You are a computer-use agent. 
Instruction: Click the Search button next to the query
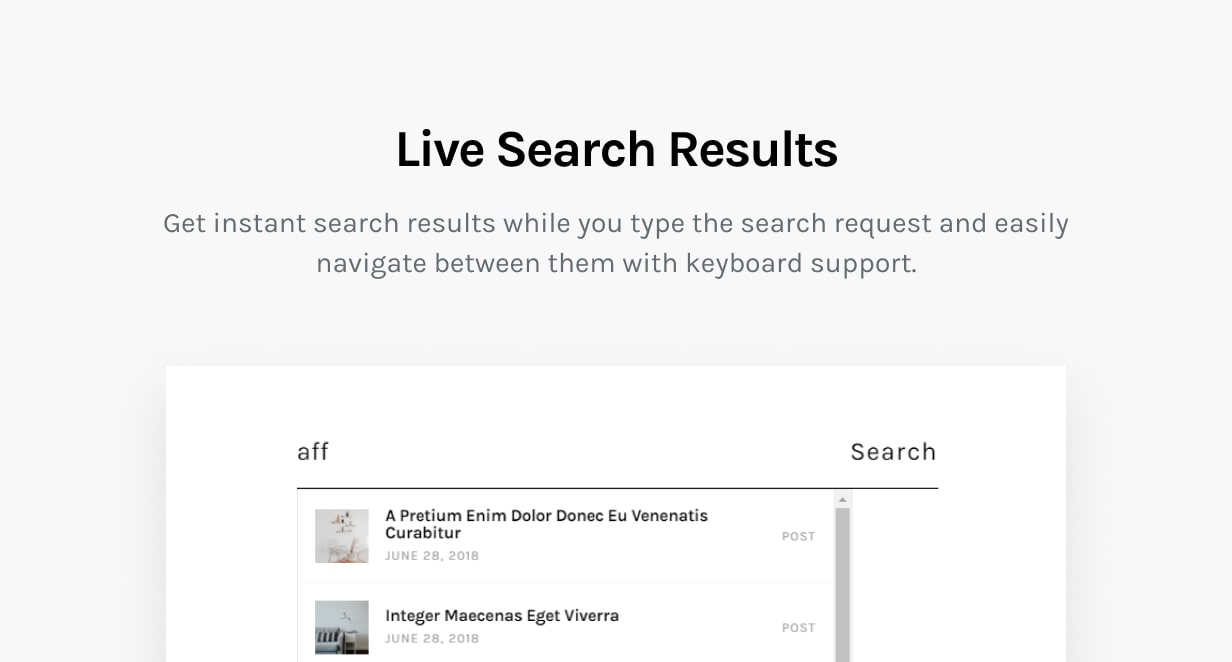click(893, 452)
